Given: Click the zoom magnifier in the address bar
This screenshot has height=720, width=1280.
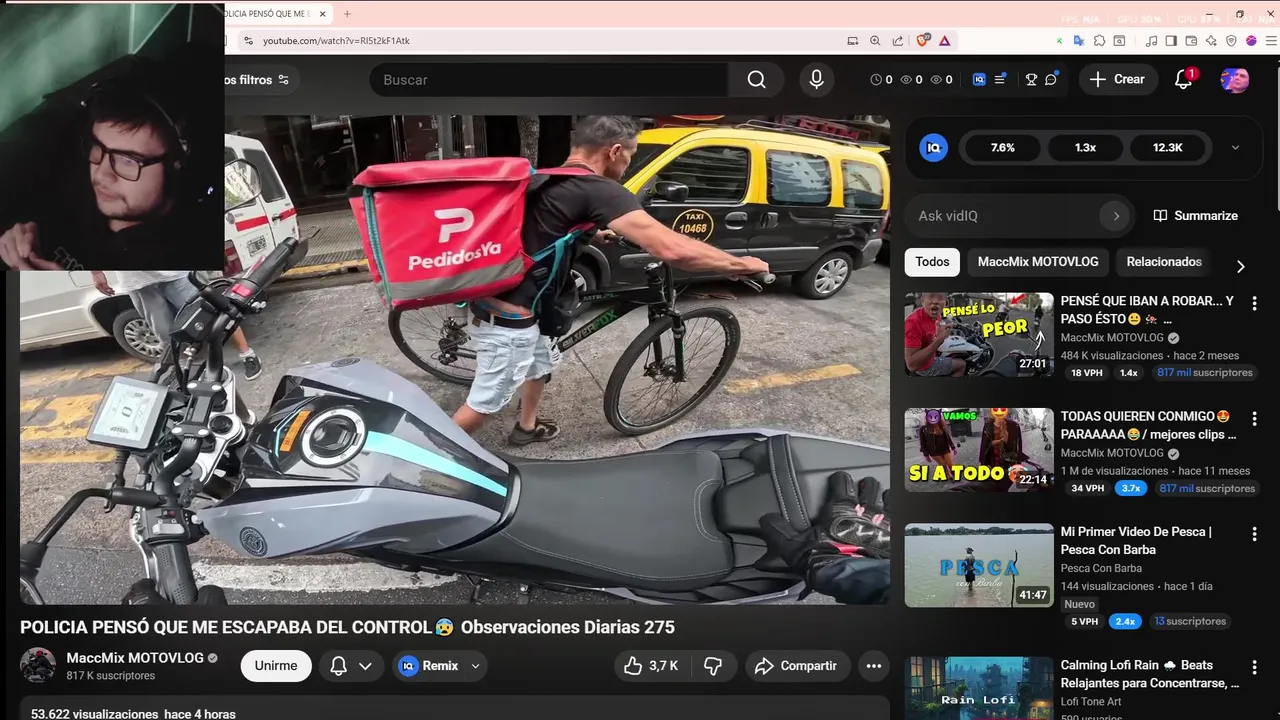Looking at the screenshot, I should pos(875,41).
